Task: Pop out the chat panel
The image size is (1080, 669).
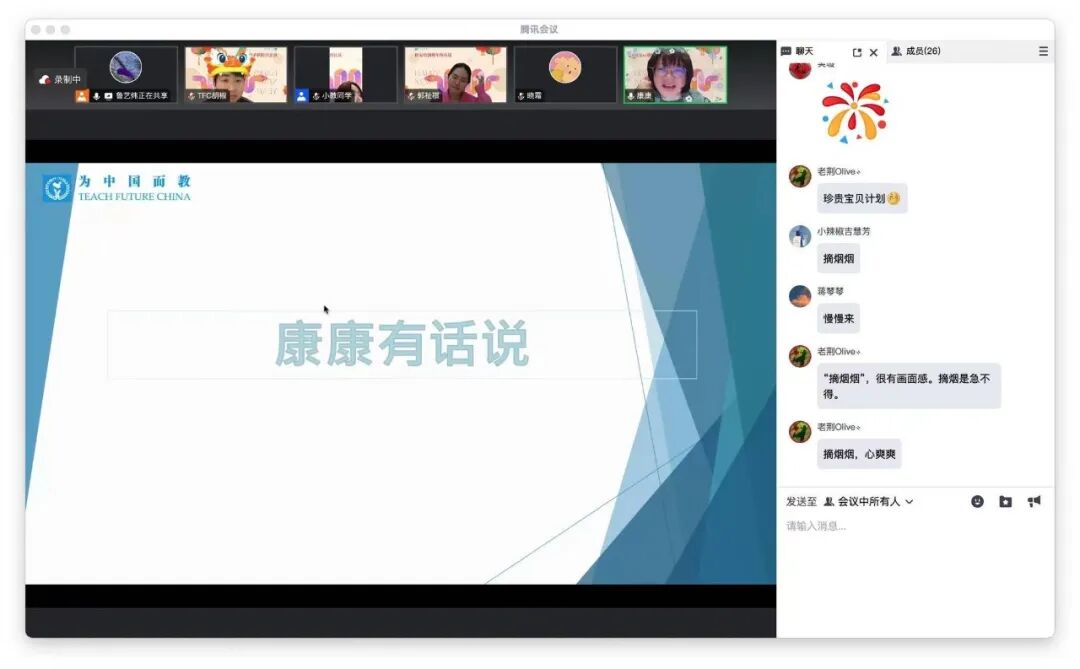Action: 856,51
